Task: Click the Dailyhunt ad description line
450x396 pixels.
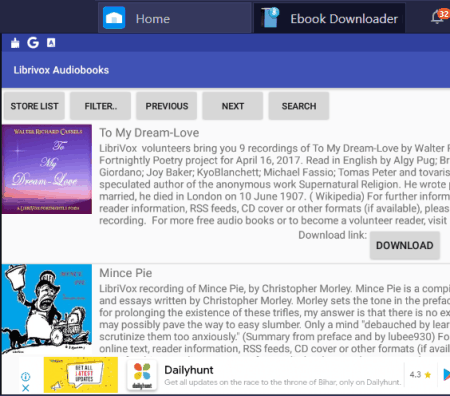Action: coord(283,382)
